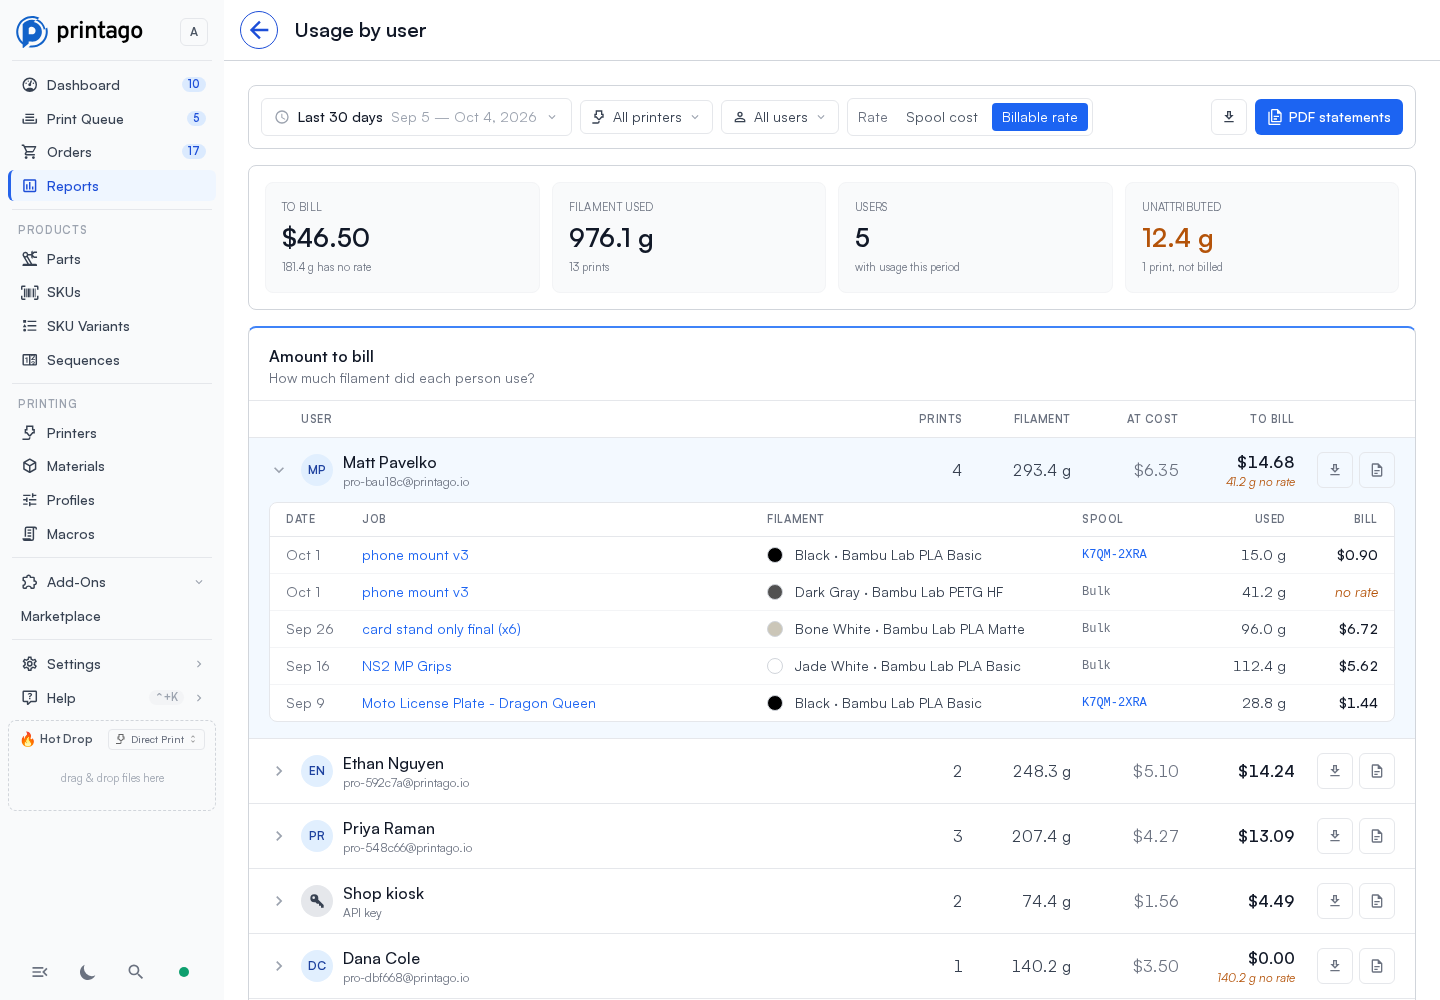Viewport: 1440px width, 1000px height.
Task: Open the Last 30 days date range dropdown
Action: (x=416, y=117)
